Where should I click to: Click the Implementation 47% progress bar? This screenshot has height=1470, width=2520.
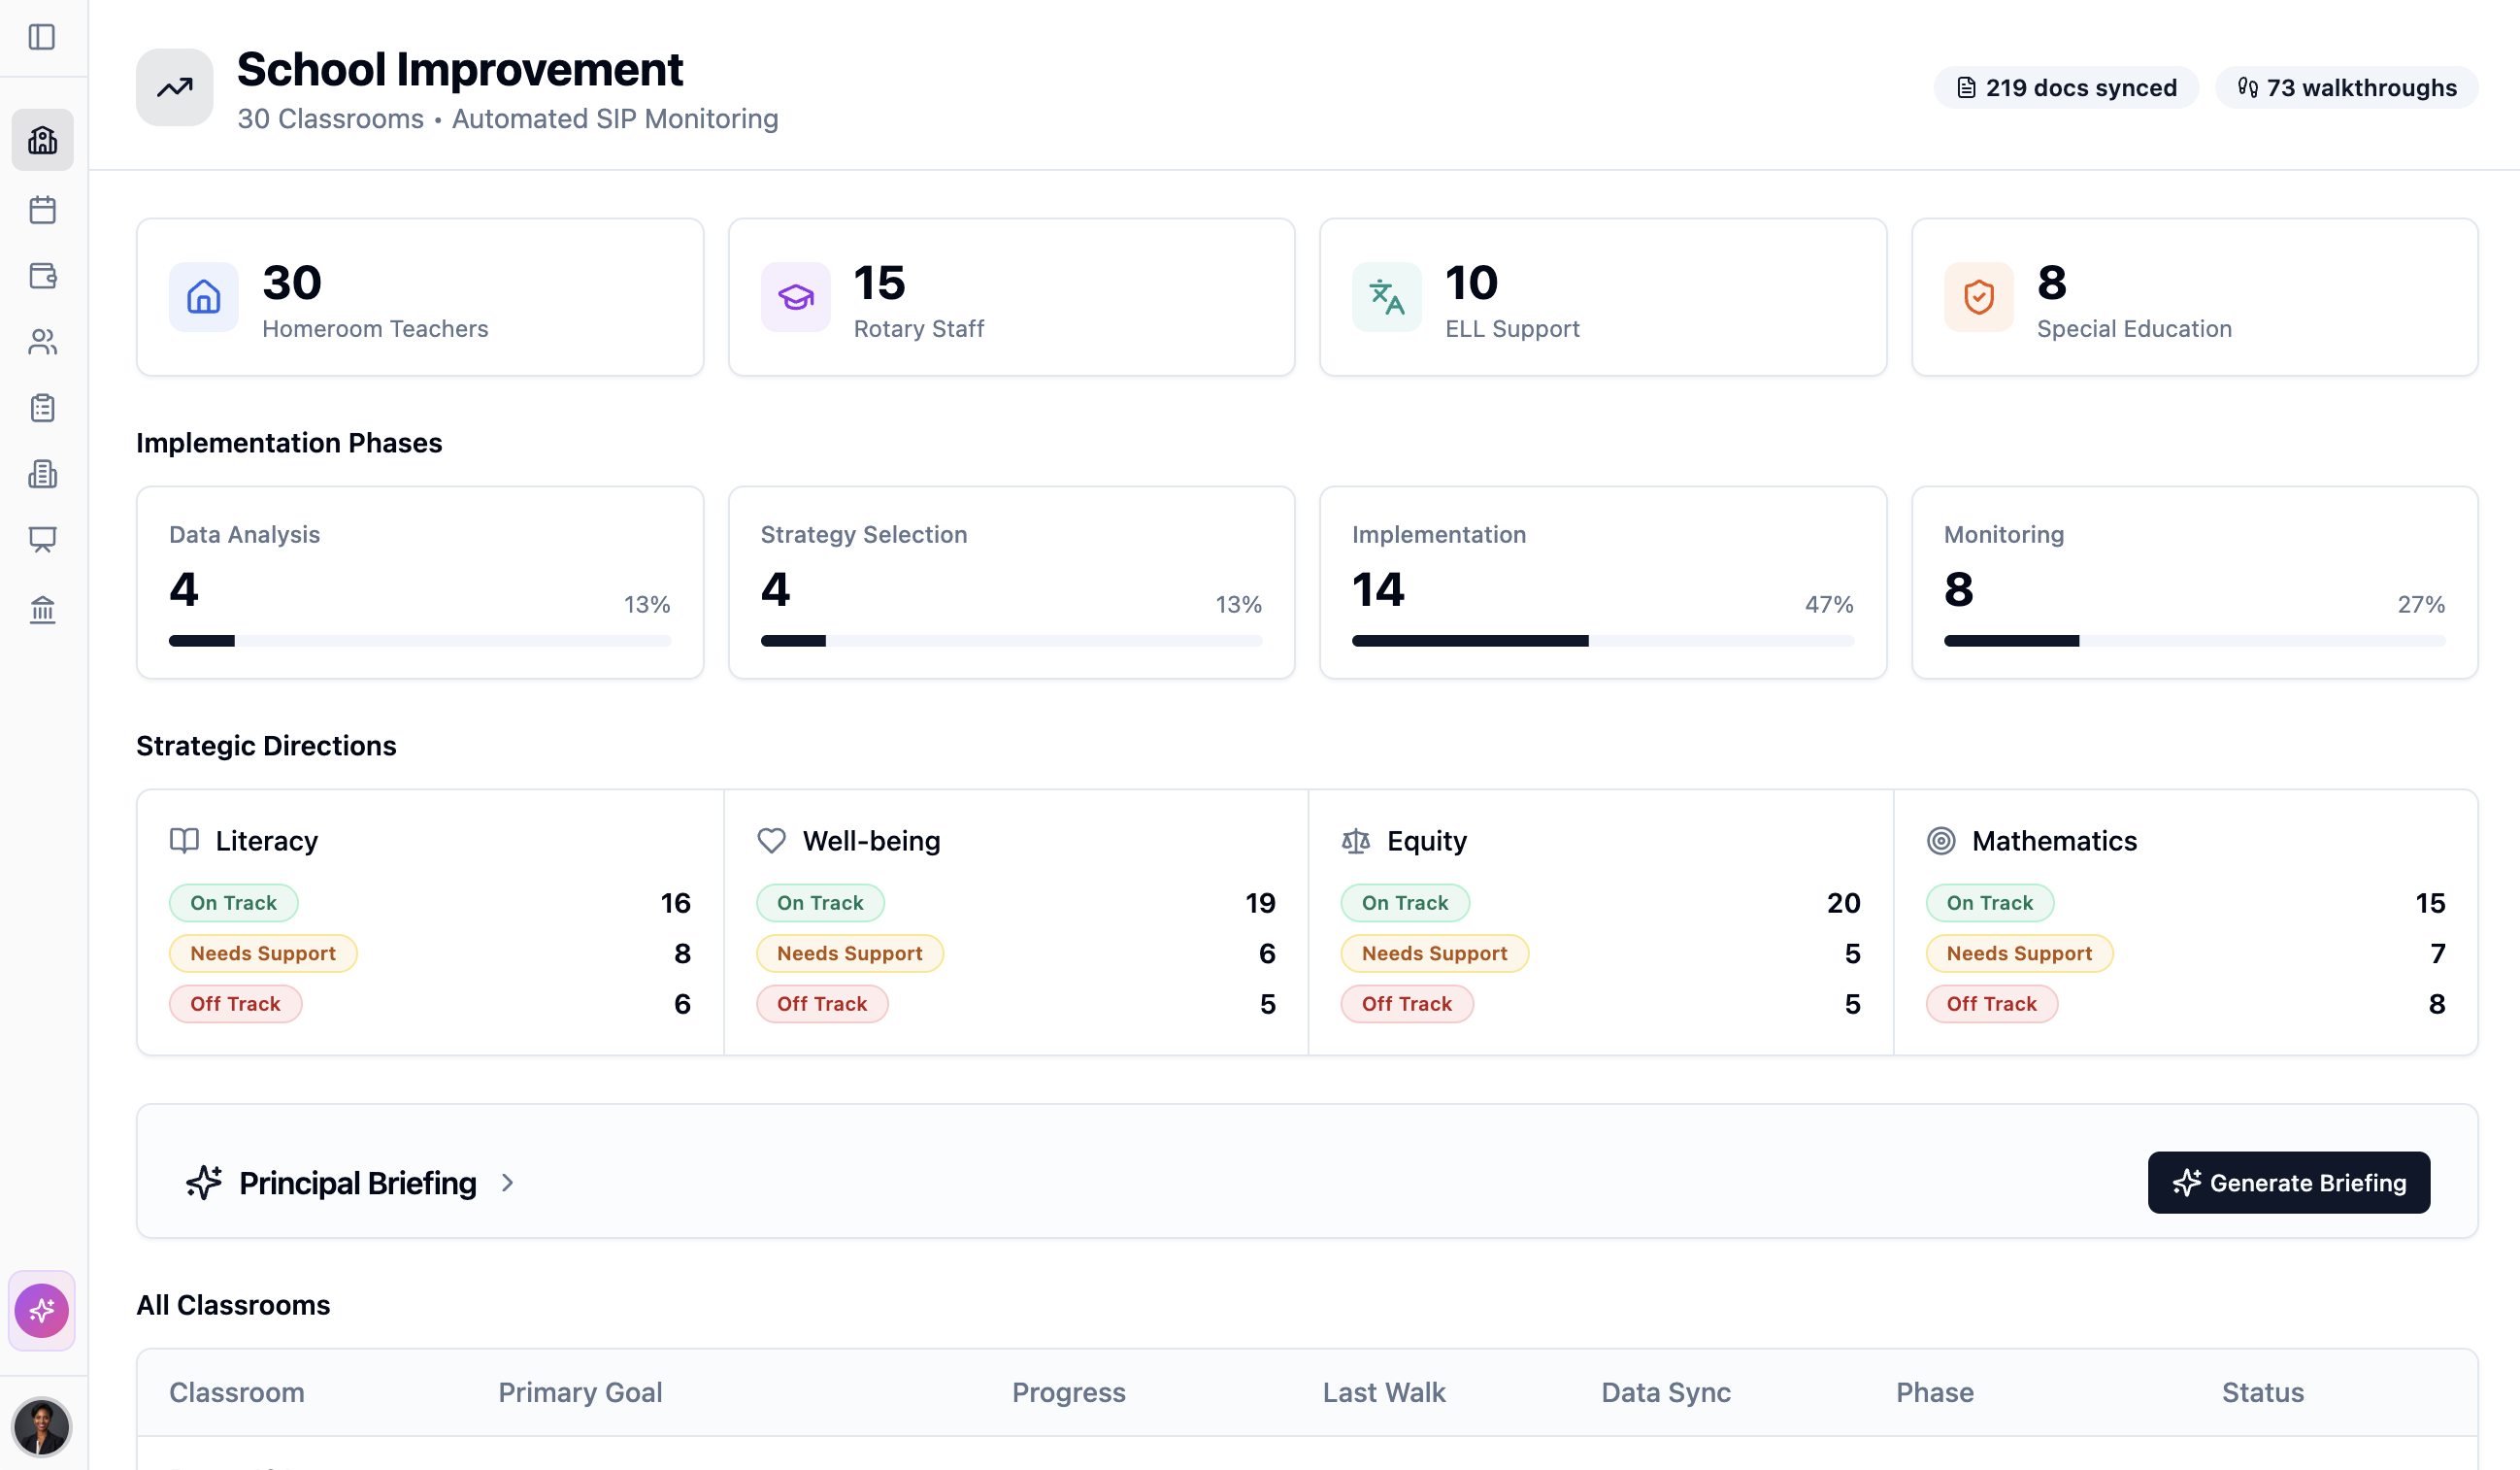(1602, 641)
